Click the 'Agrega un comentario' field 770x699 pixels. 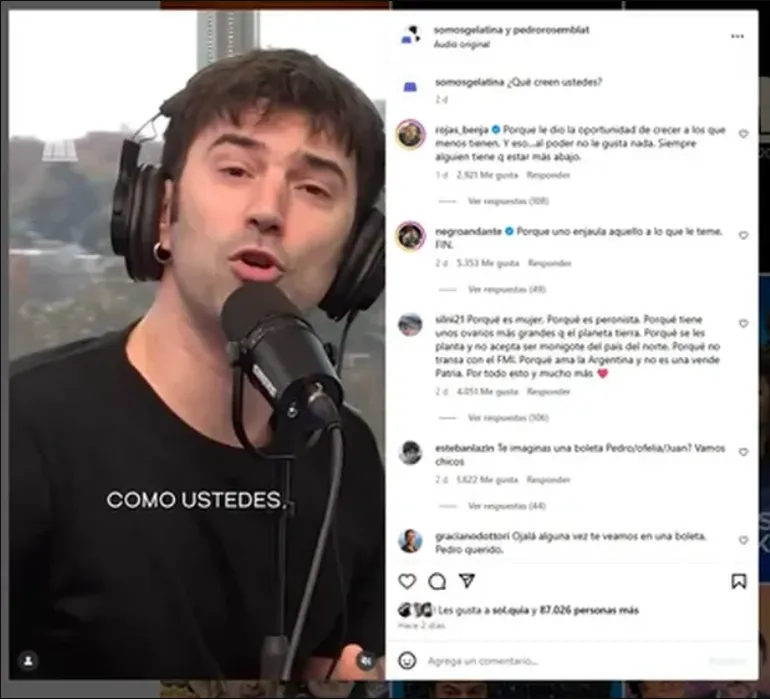point(565,661)
